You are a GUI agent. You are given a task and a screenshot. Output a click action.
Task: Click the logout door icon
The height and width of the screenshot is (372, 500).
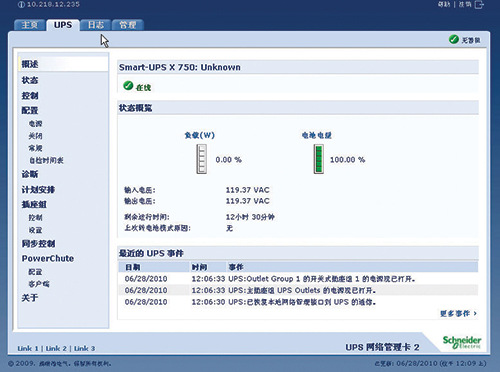[x=479, y=5]
